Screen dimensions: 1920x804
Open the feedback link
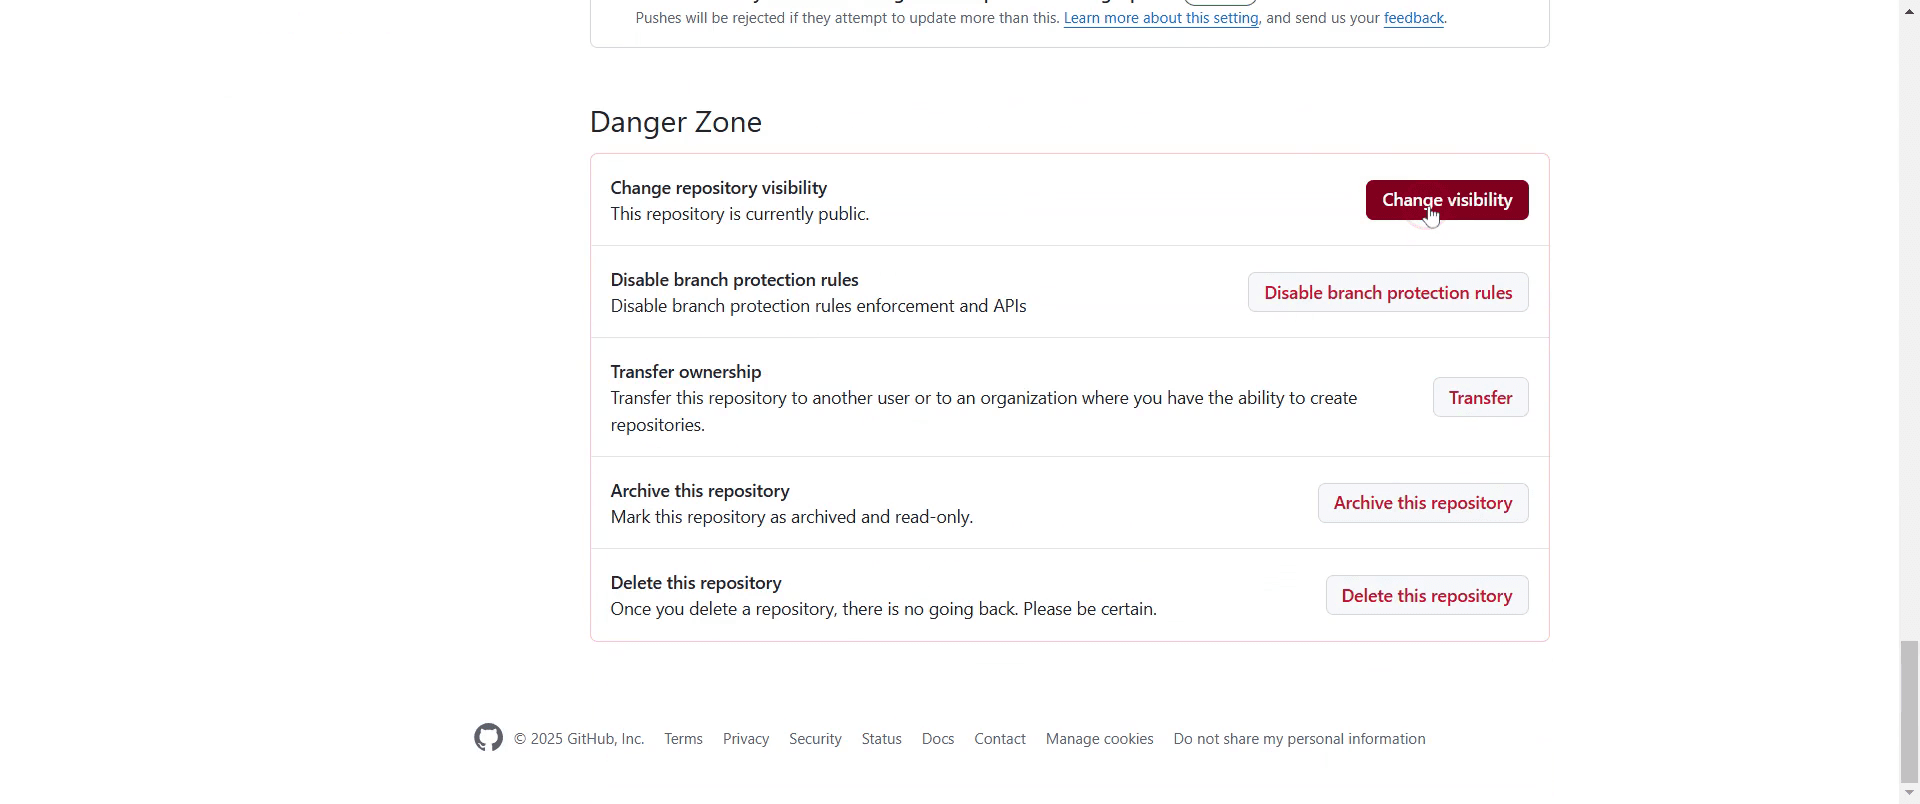tap(1413, 18)
